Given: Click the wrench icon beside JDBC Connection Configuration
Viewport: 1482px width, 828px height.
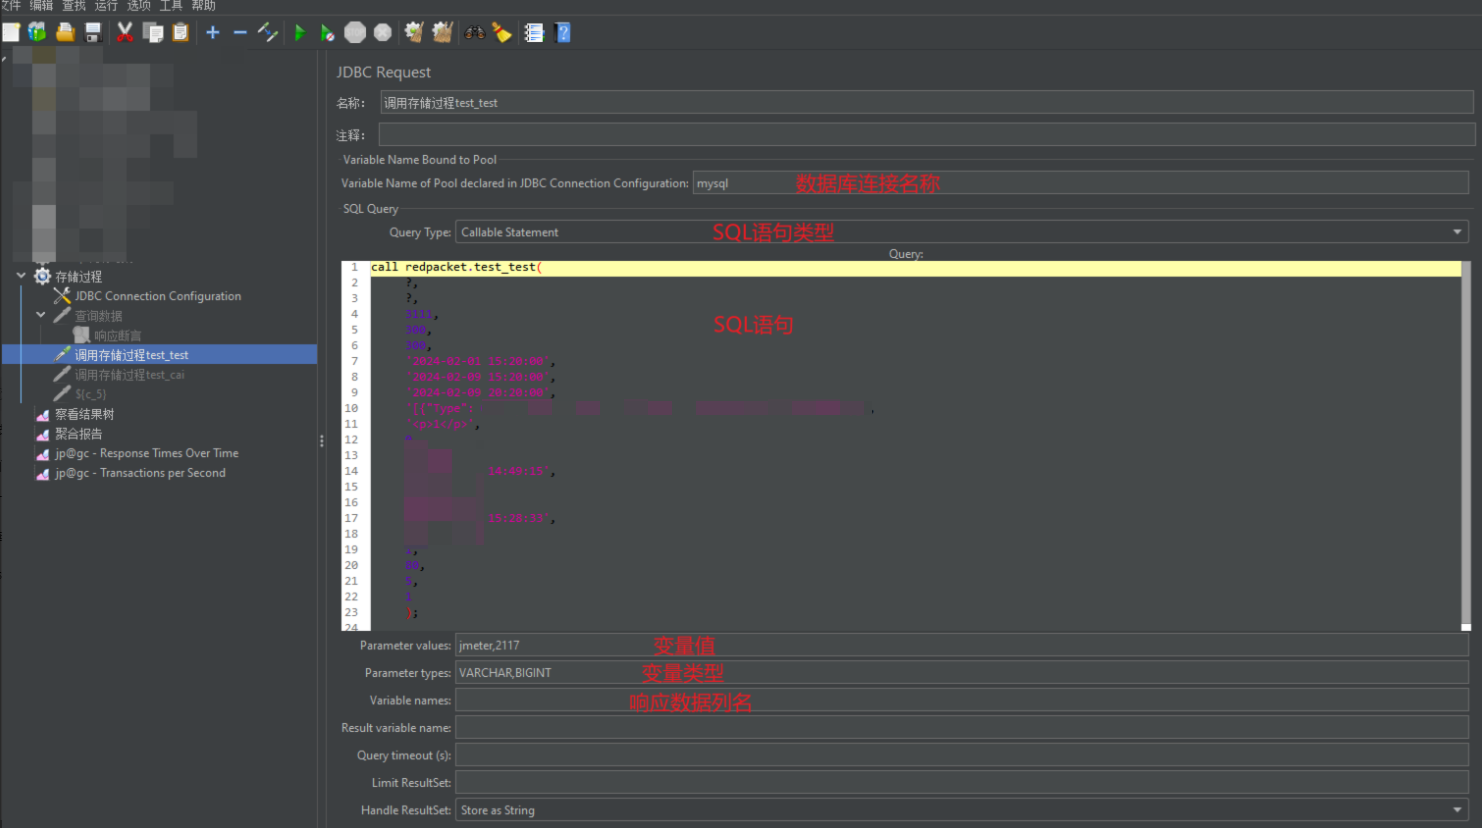Looking at the screenshot, I should coord(62,296).
